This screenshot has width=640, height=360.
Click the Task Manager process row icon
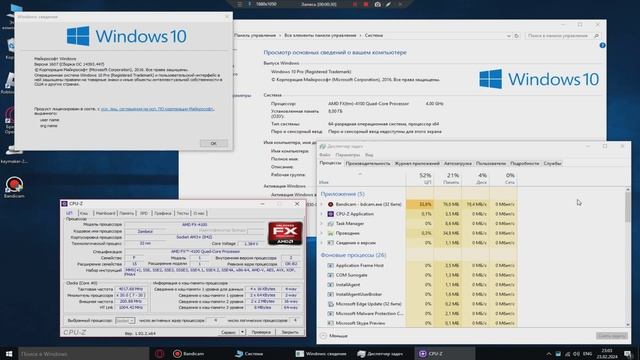pyautogui.click(x=331, y=224)
